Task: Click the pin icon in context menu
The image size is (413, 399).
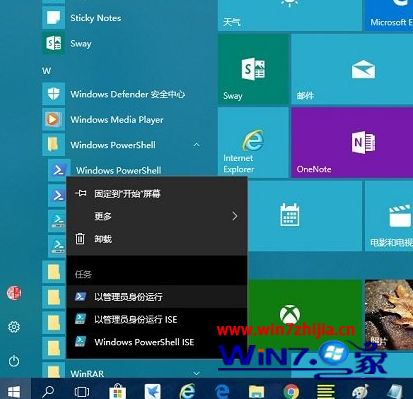Action: pos(80,193)
